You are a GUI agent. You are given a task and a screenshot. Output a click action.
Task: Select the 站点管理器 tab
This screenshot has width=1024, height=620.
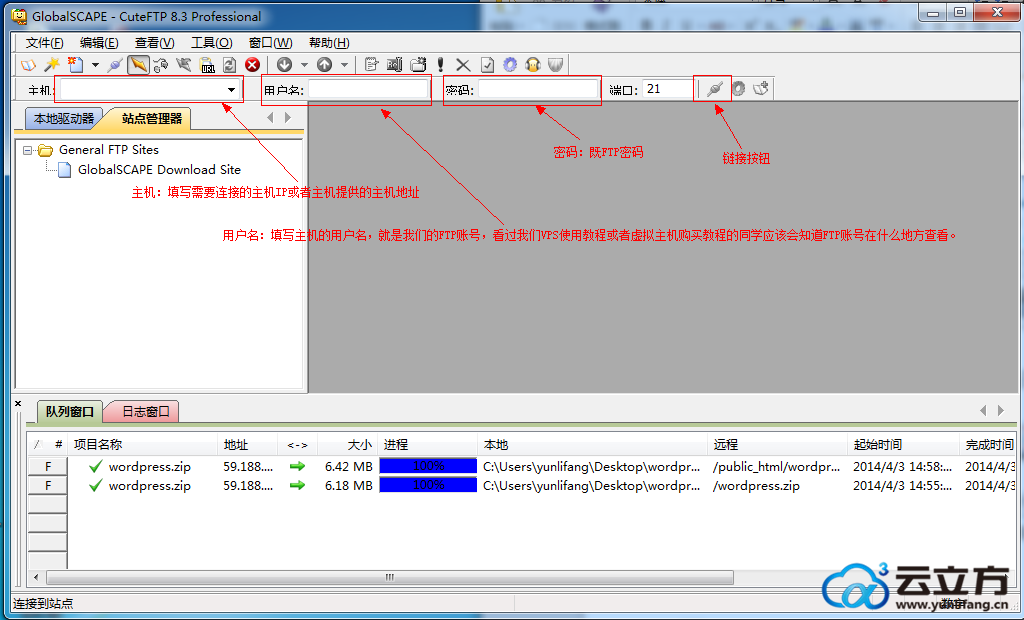point(152,119)
